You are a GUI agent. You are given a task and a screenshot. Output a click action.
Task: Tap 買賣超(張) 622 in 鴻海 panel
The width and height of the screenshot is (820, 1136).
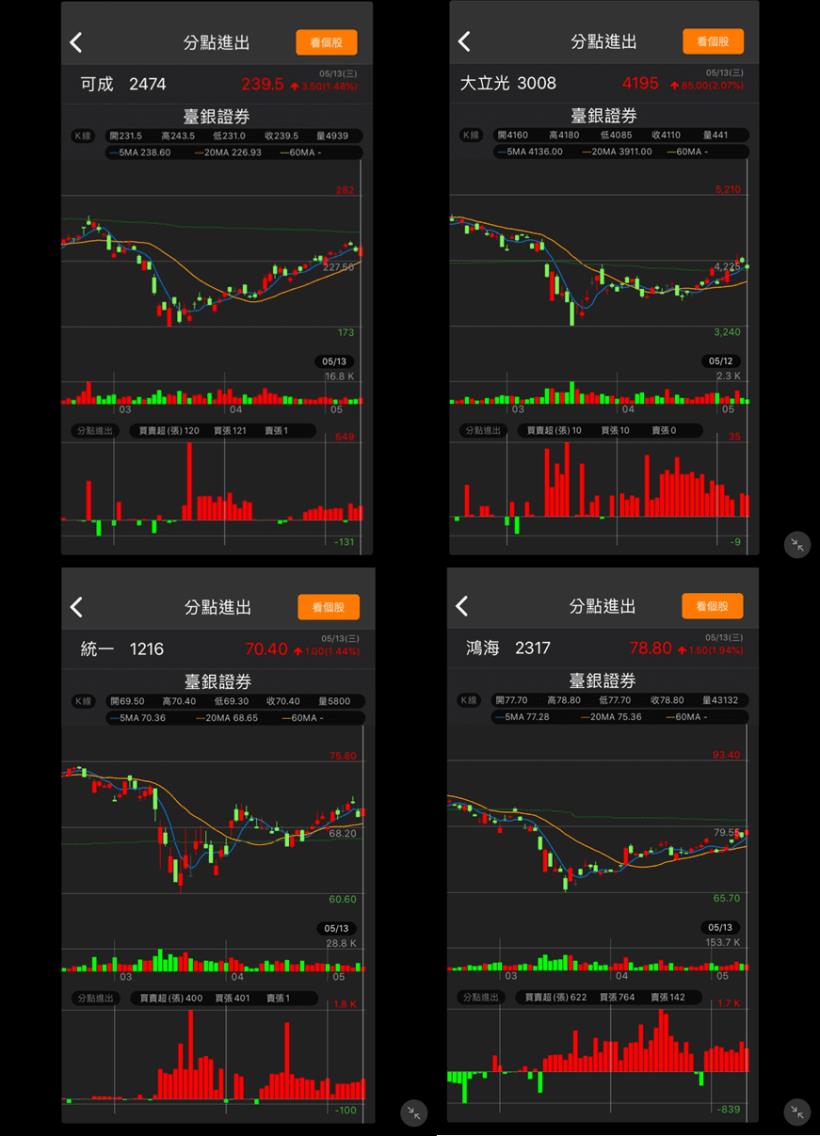(x=556, y=997)
